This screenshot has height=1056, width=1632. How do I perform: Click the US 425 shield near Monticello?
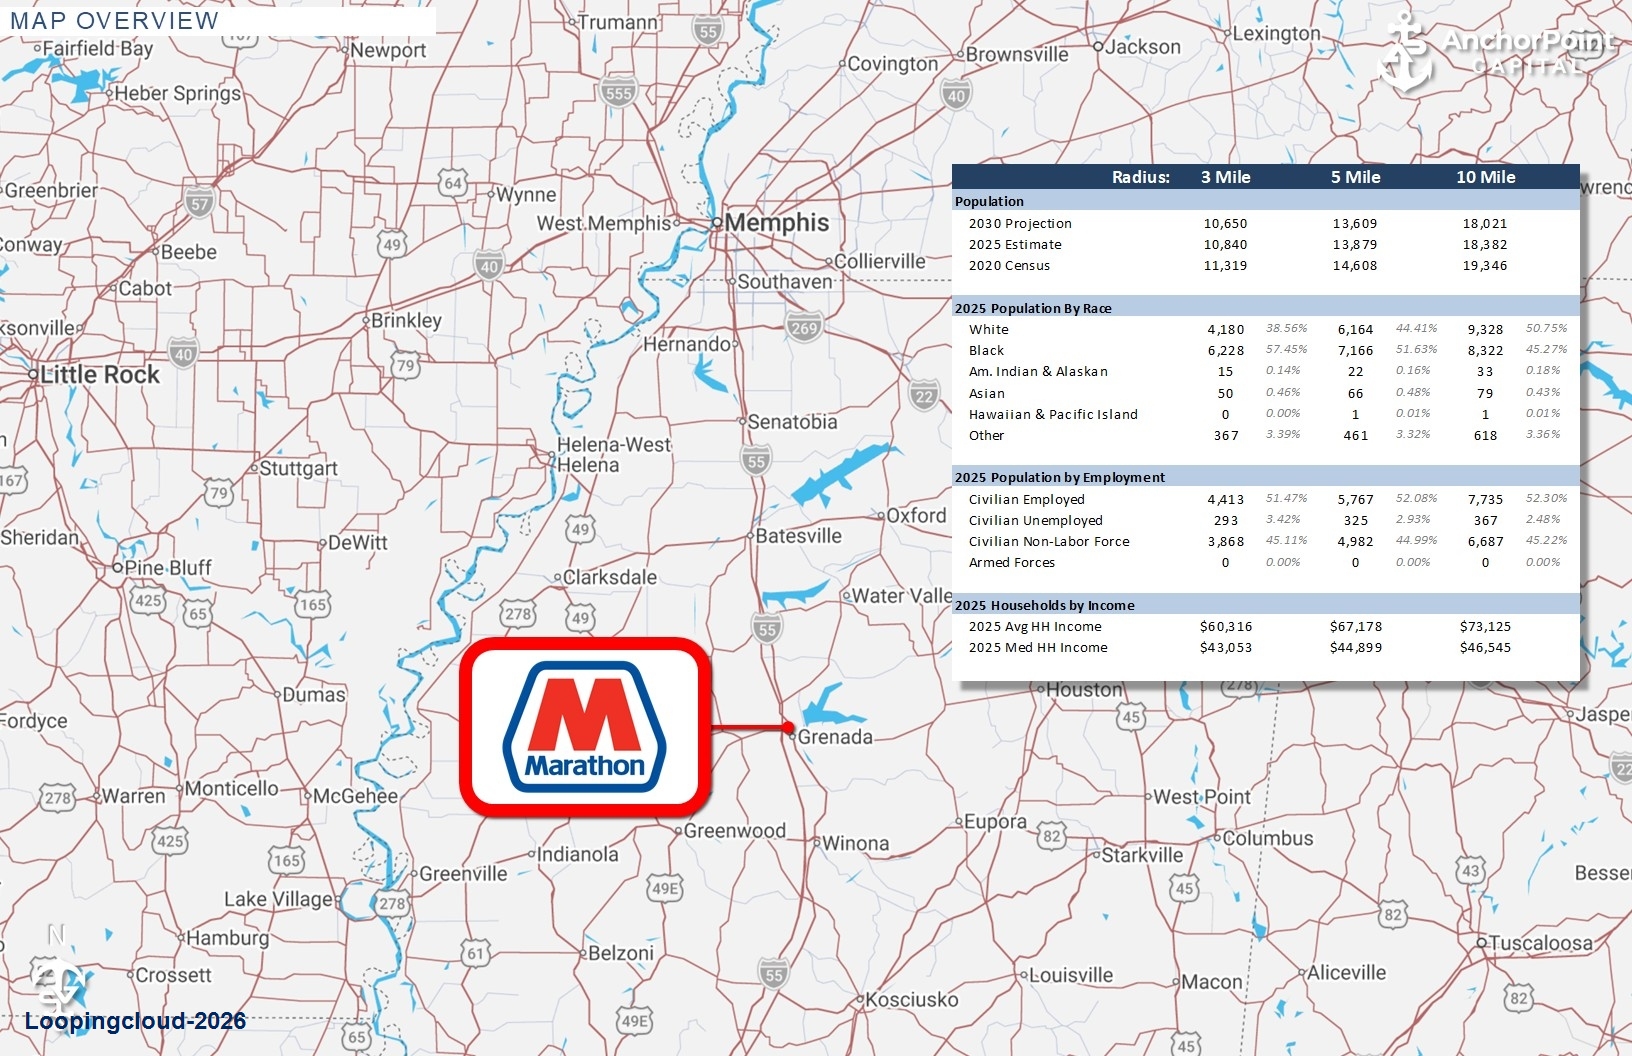click(170, 840)
